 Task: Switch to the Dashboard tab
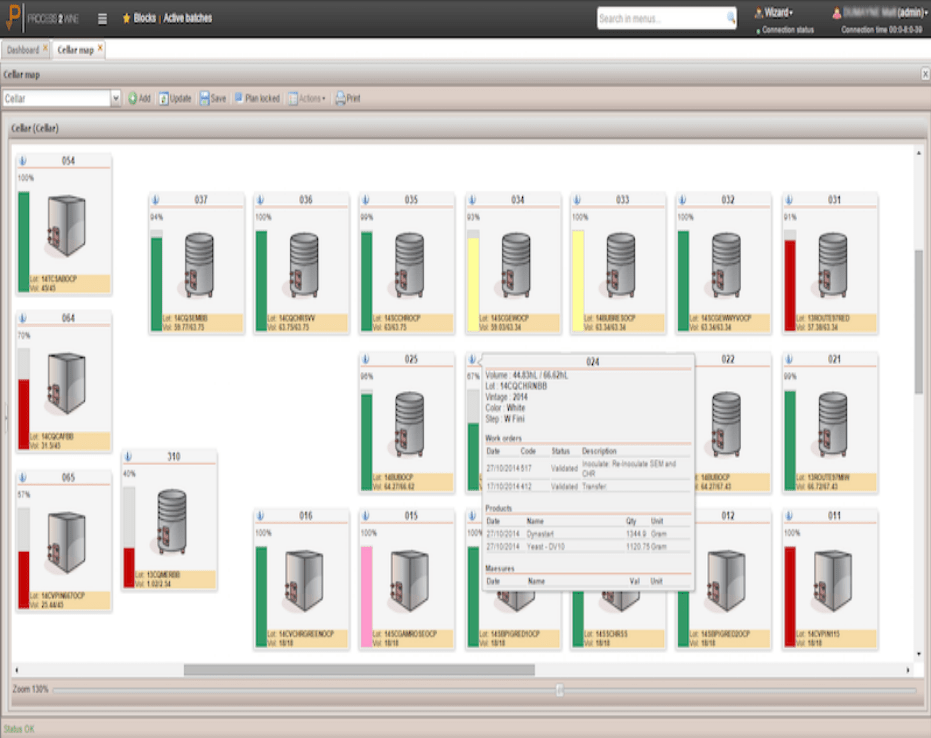23,49
